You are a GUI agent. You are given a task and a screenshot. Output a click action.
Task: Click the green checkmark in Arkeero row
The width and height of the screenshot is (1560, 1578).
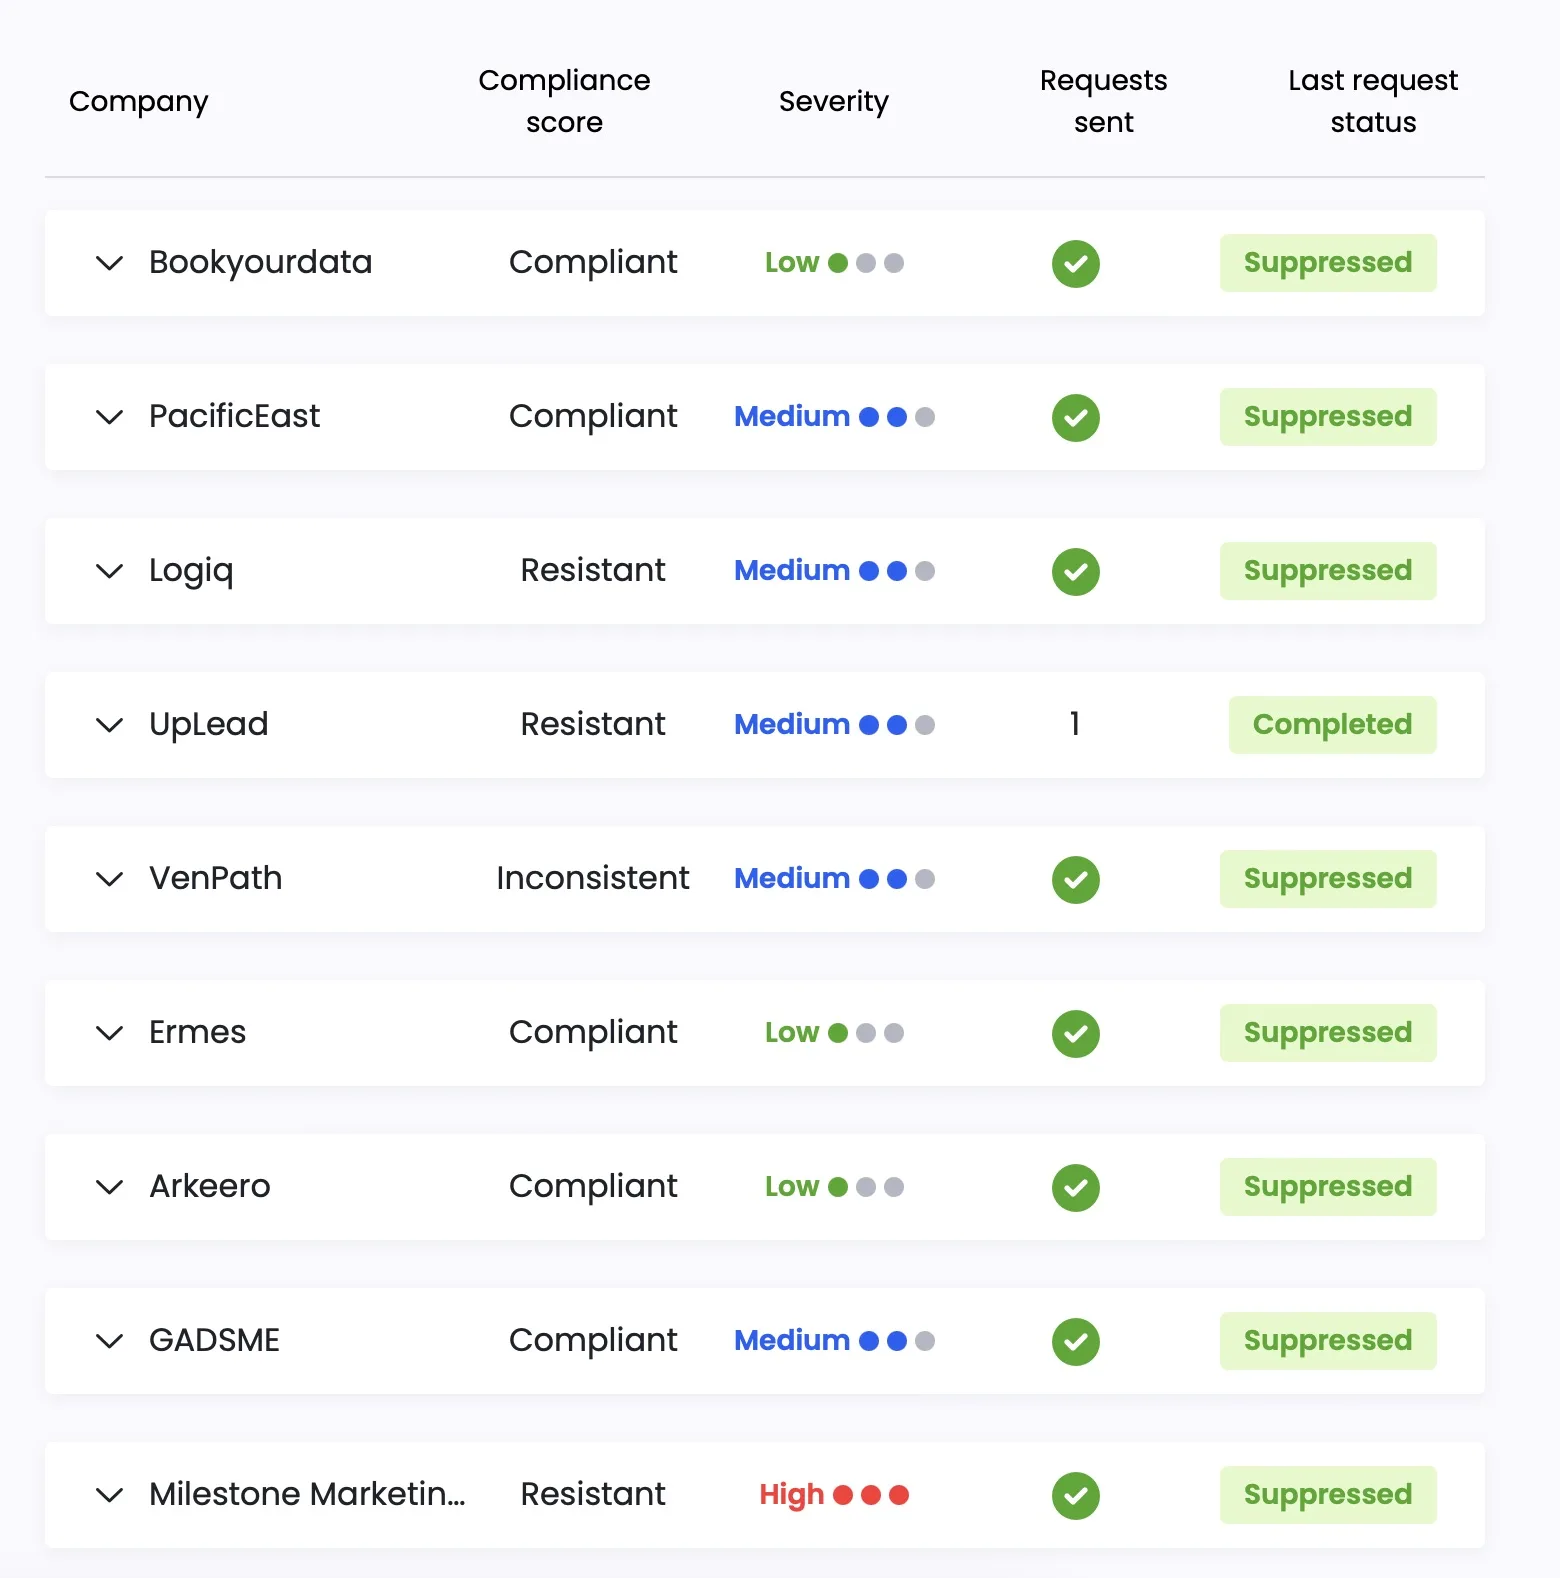pos(1075,1188)
